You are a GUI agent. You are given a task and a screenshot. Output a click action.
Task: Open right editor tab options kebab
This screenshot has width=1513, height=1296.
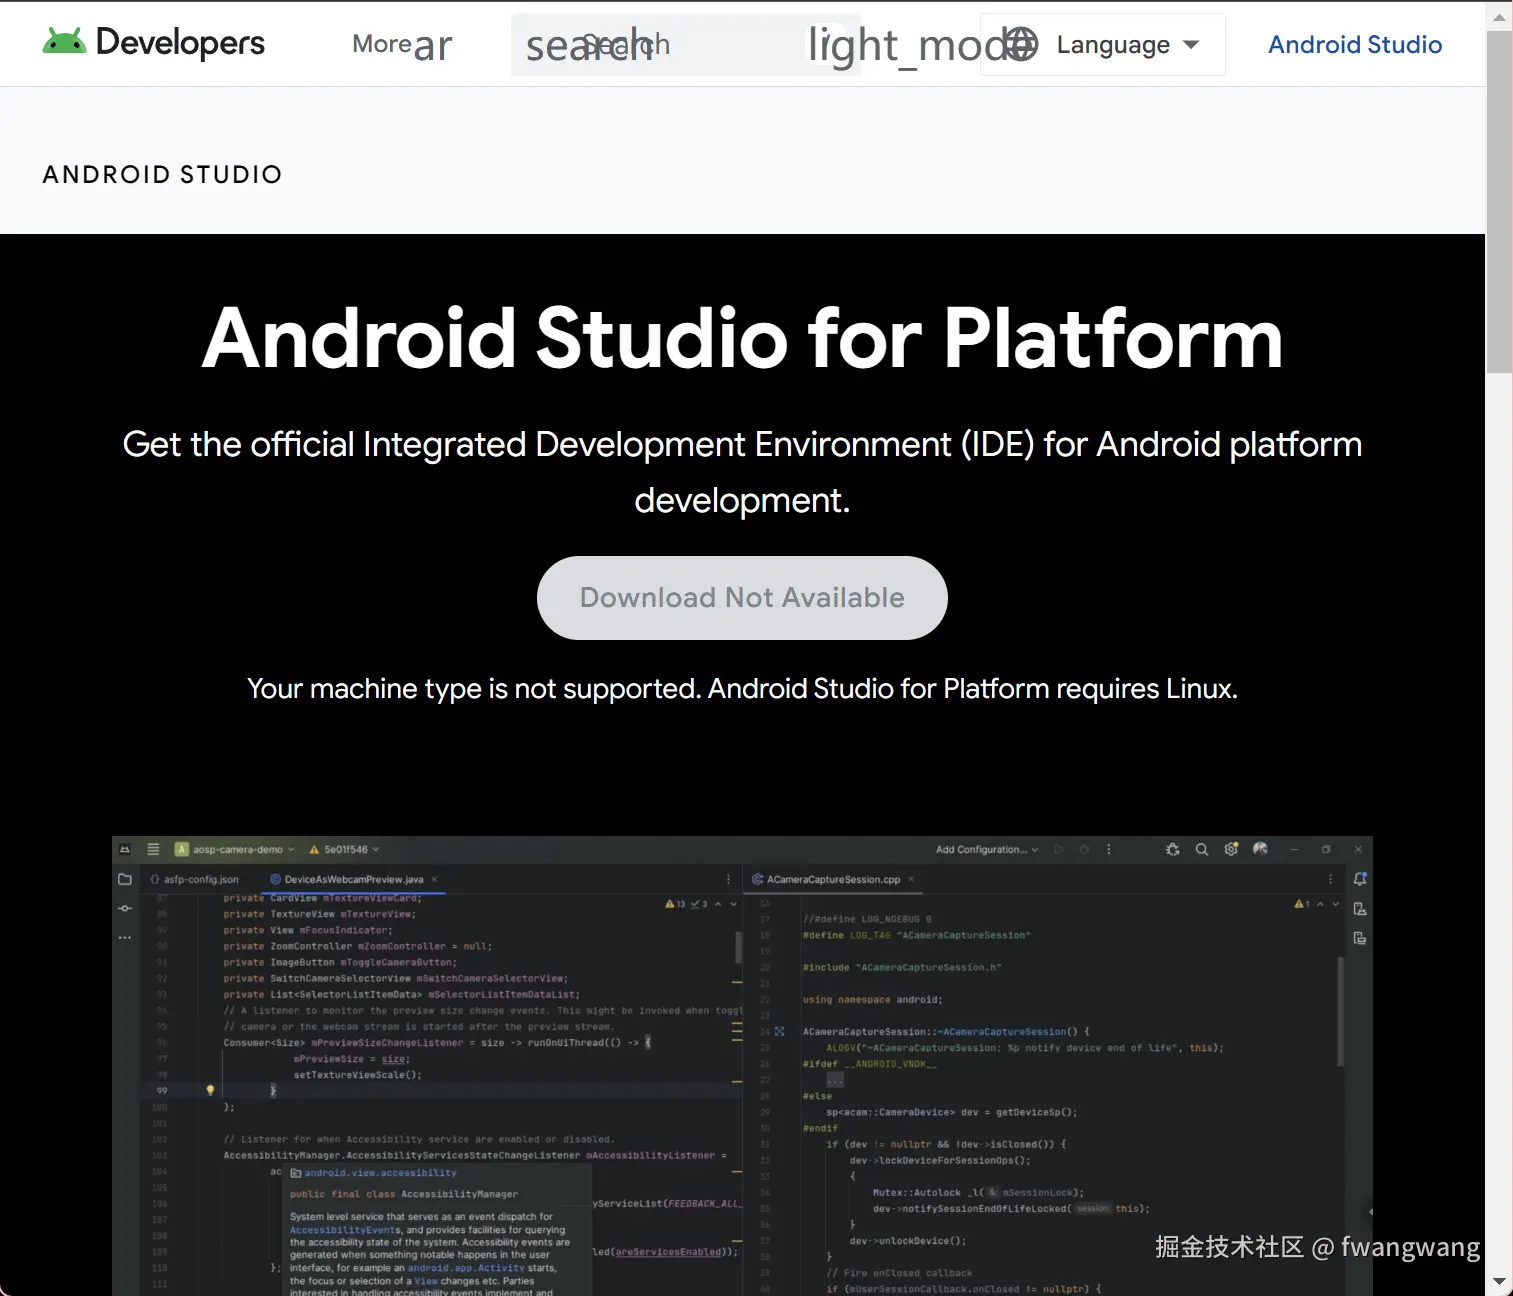tap(1330, 879)
